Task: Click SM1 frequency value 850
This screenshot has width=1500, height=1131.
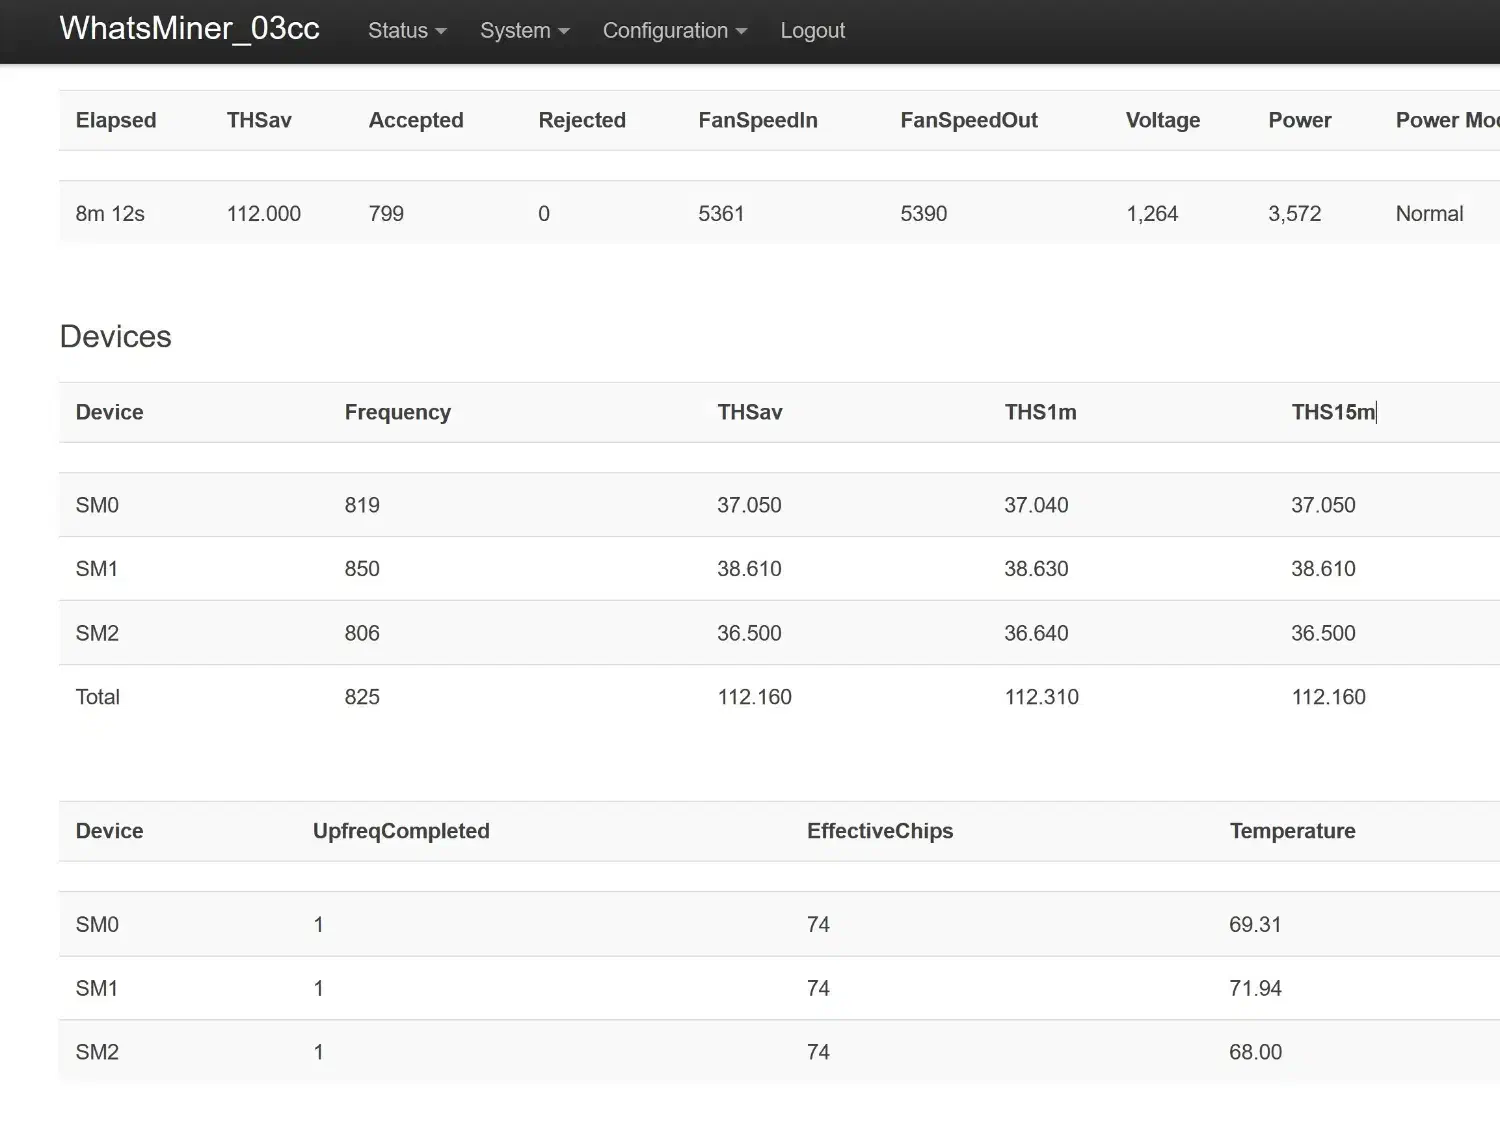Action: point(362,569)
